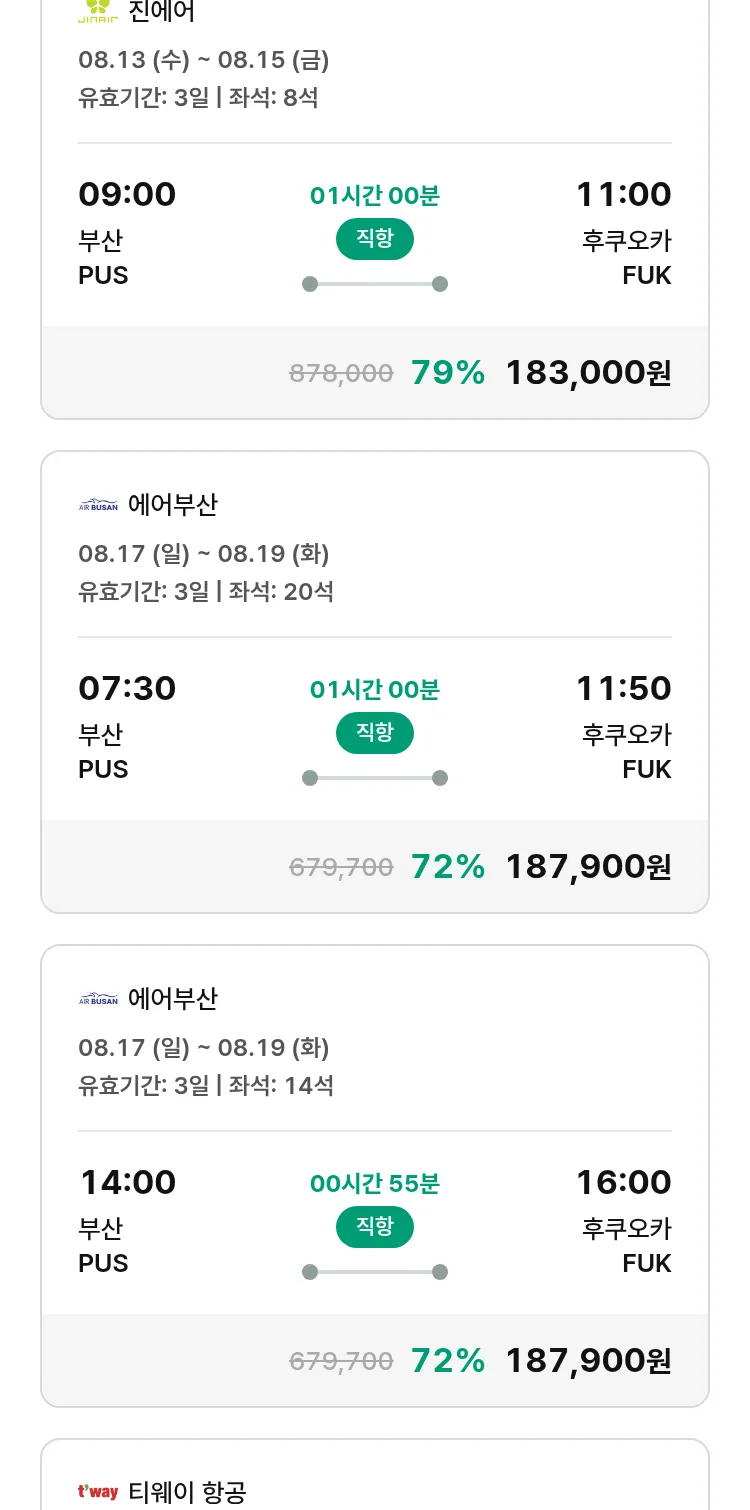Click the t'way airline logo
The image size is (750, 1510).
point(98,1492)
